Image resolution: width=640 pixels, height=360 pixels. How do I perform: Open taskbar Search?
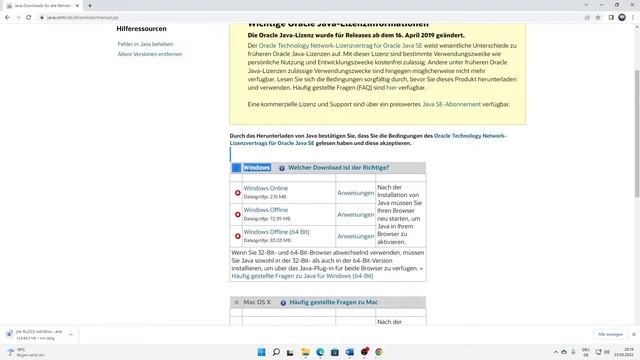pyautogui.click(x=276, y=352)
